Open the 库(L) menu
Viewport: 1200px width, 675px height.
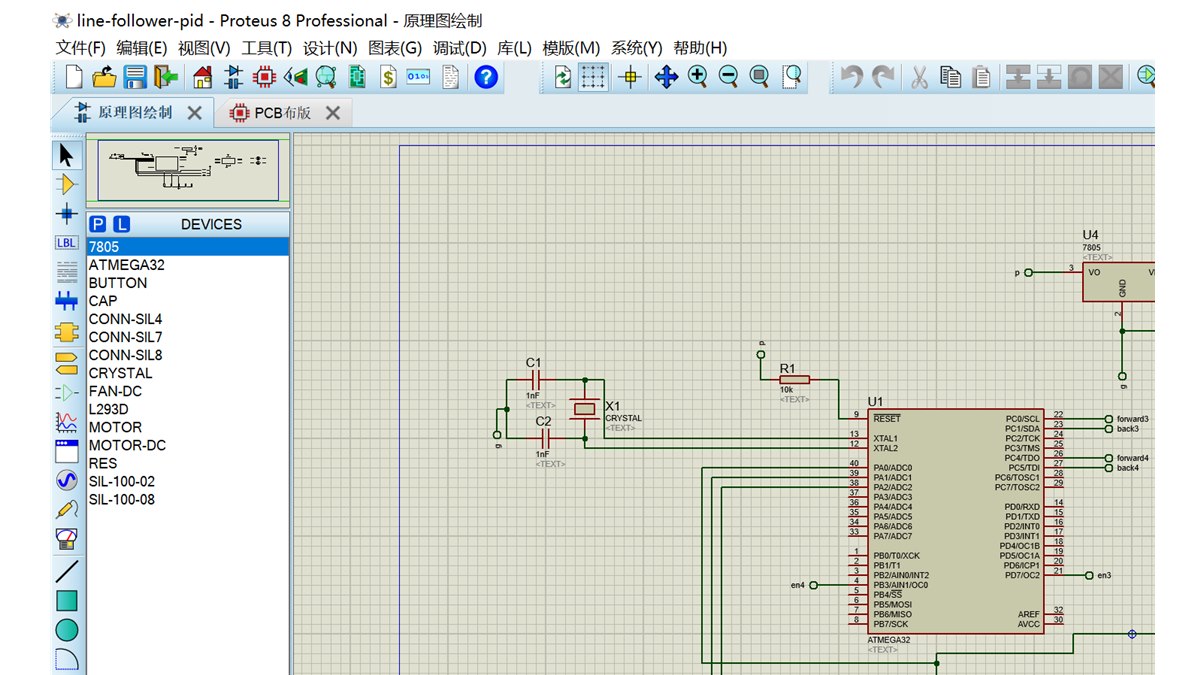tap(515, 48)
